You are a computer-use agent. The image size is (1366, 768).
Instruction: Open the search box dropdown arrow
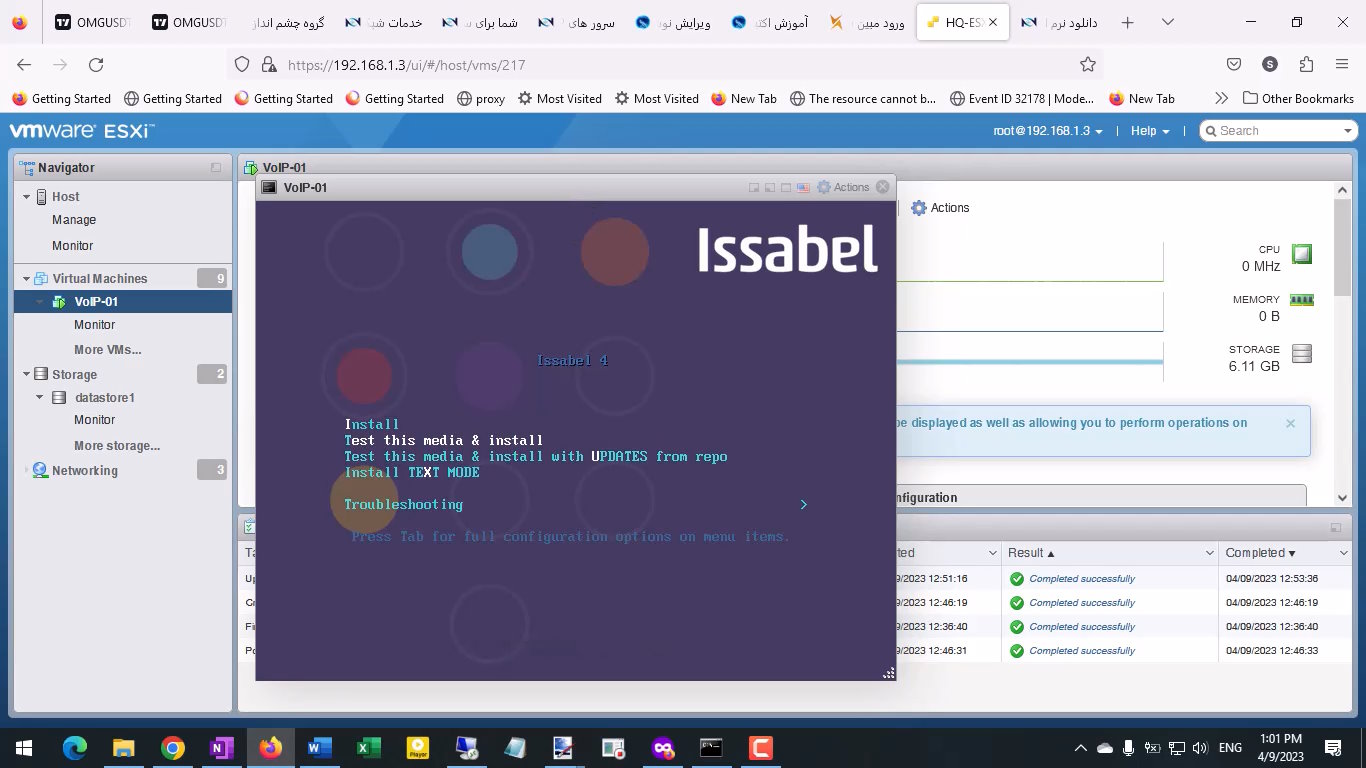click(x=1347, y=131)
